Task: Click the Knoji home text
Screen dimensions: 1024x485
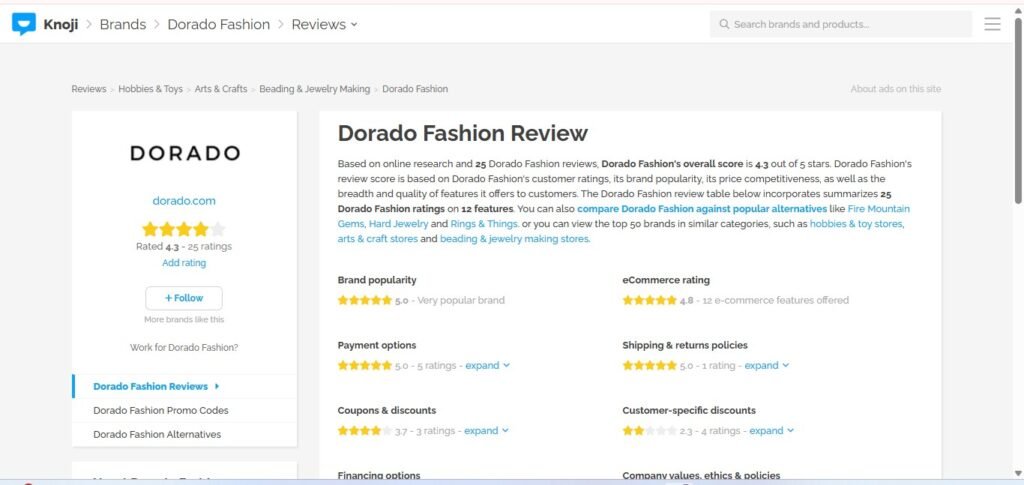Action: pos(61,24)
